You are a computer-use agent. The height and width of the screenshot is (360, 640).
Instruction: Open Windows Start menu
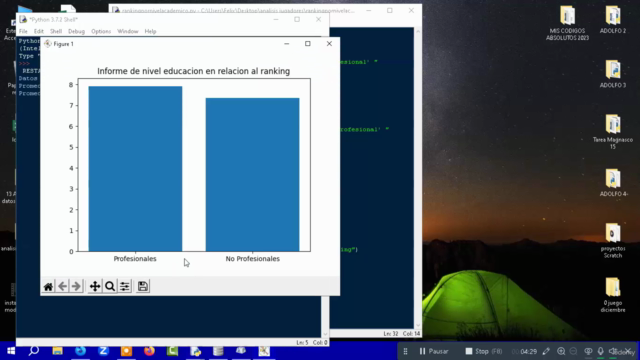click(x=11, y=351)
